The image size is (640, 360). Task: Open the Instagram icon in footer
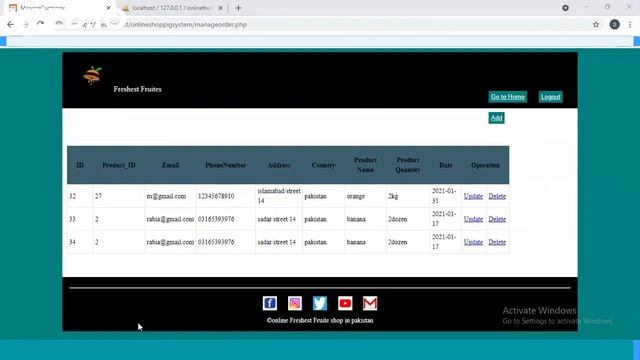[x=295, y=303]
